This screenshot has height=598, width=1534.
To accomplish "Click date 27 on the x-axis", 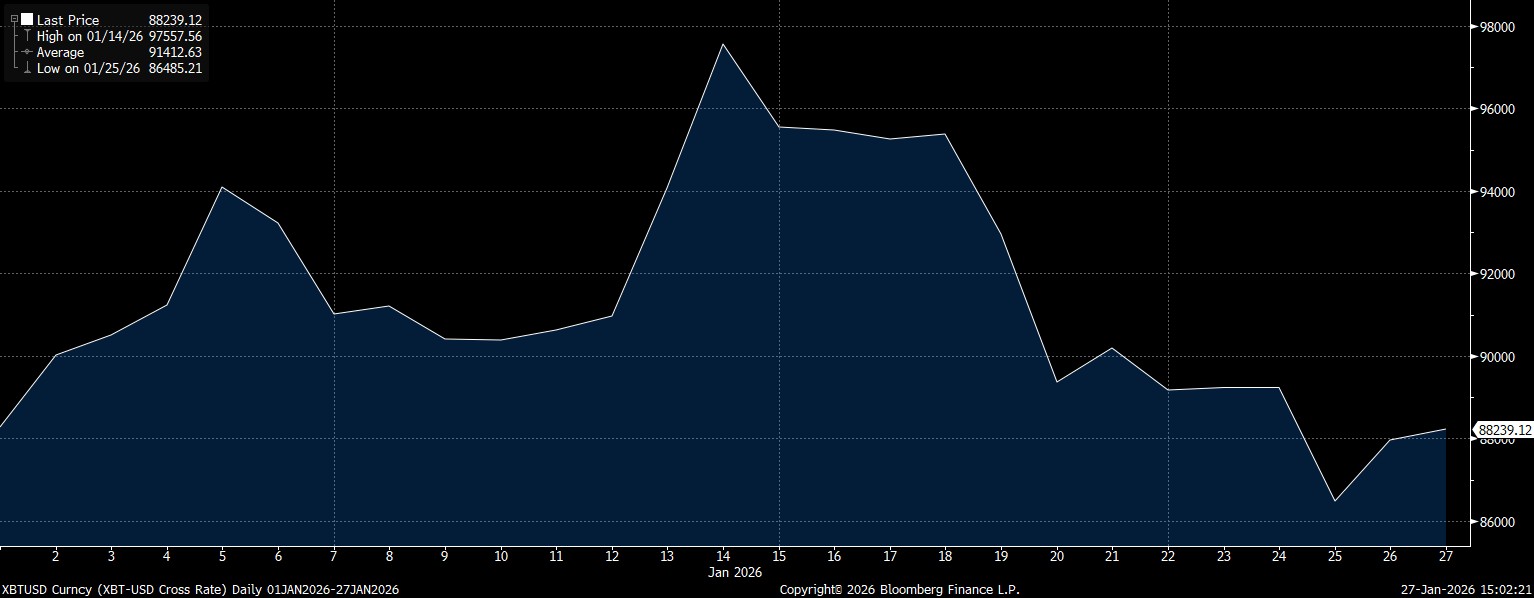I will (1446, 556).
